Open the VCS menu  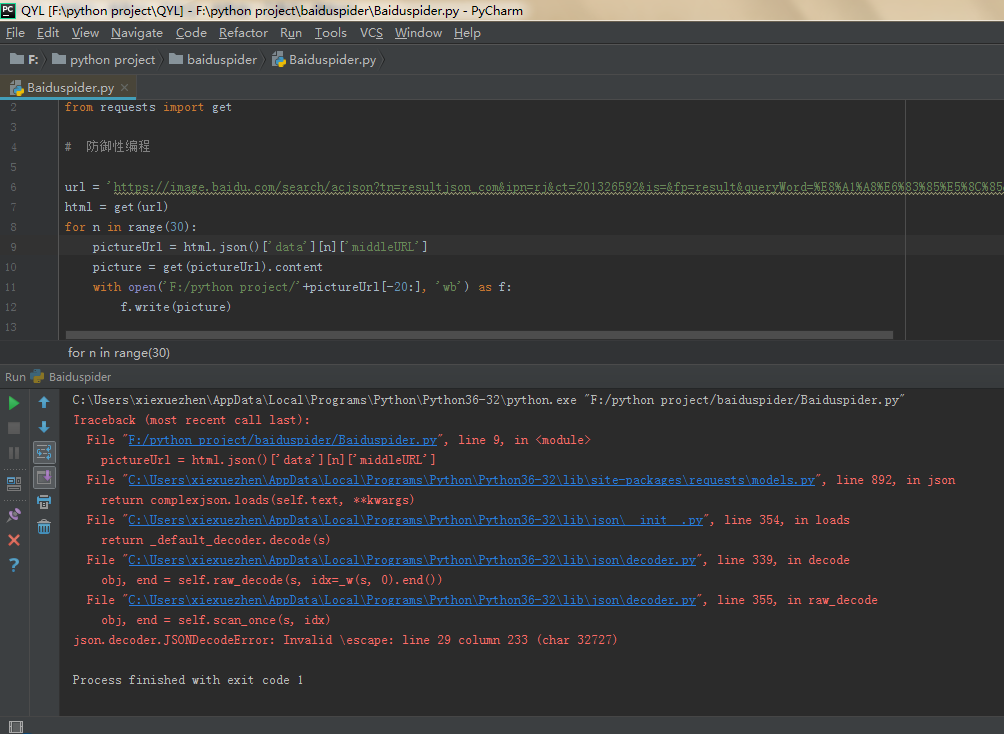[371, 33]
